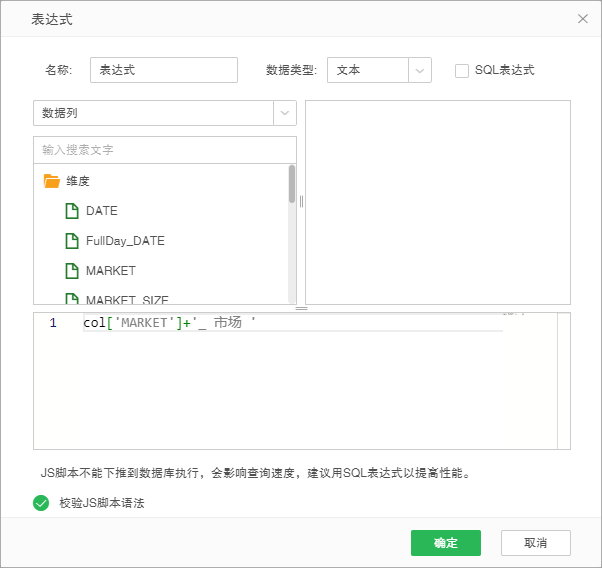This screenshot has height=568, width=602.
Task: Enable the SQL表达式 checkbox
Action: coord(462,70)
